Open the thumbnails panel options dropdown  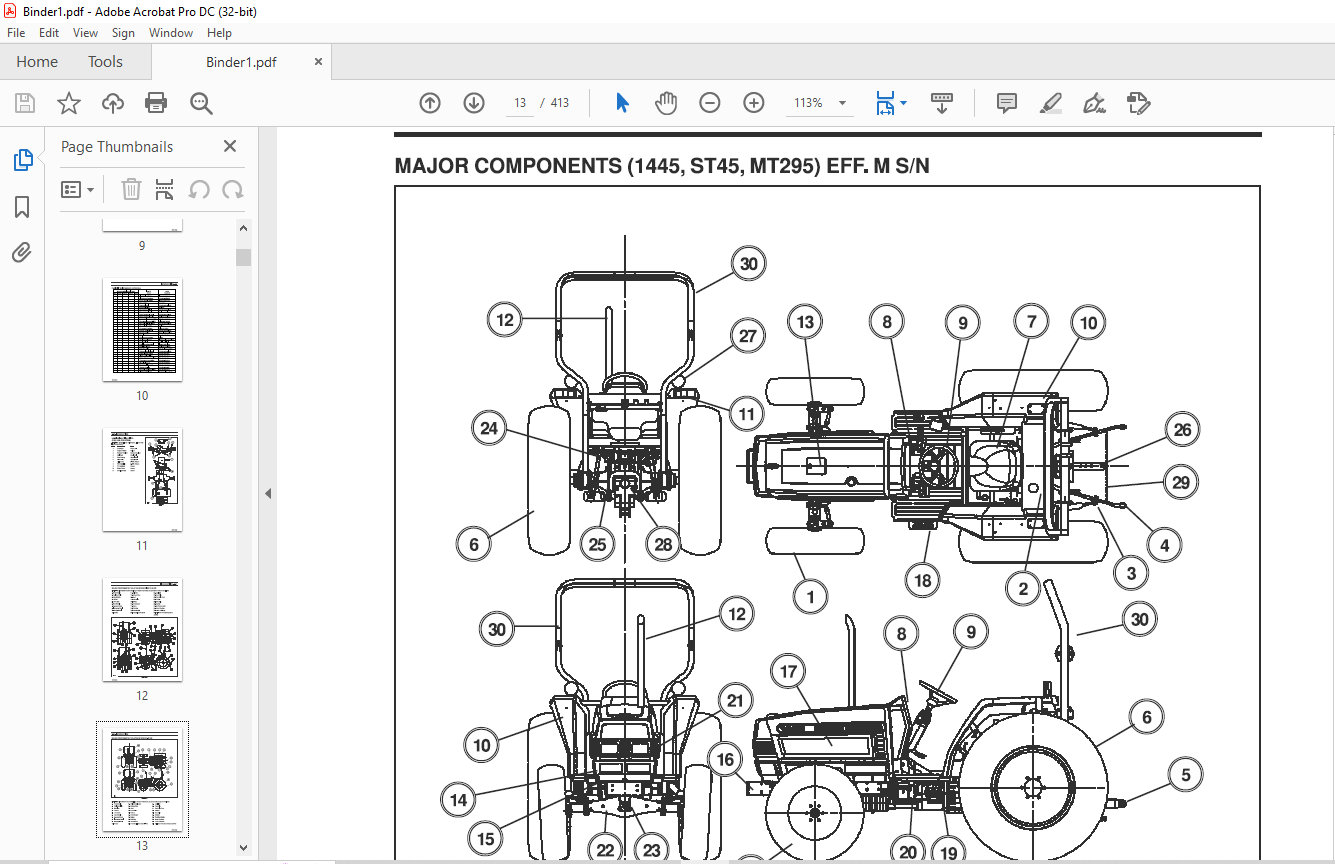click(x=78, y=189)
